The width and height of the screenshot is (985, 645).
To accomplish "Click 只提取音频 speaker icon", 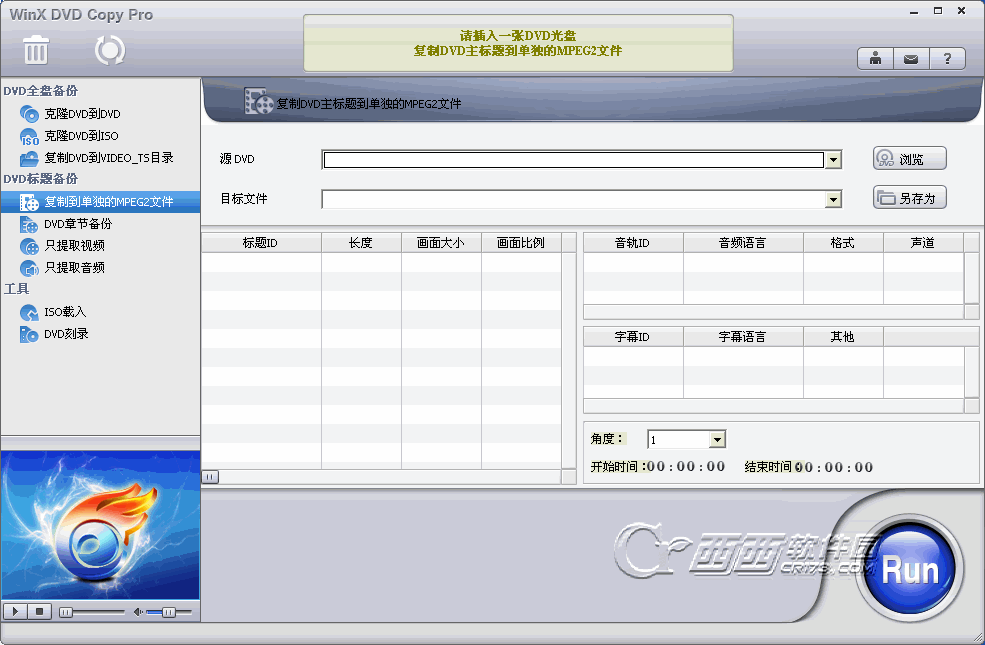I will (29, 268).
